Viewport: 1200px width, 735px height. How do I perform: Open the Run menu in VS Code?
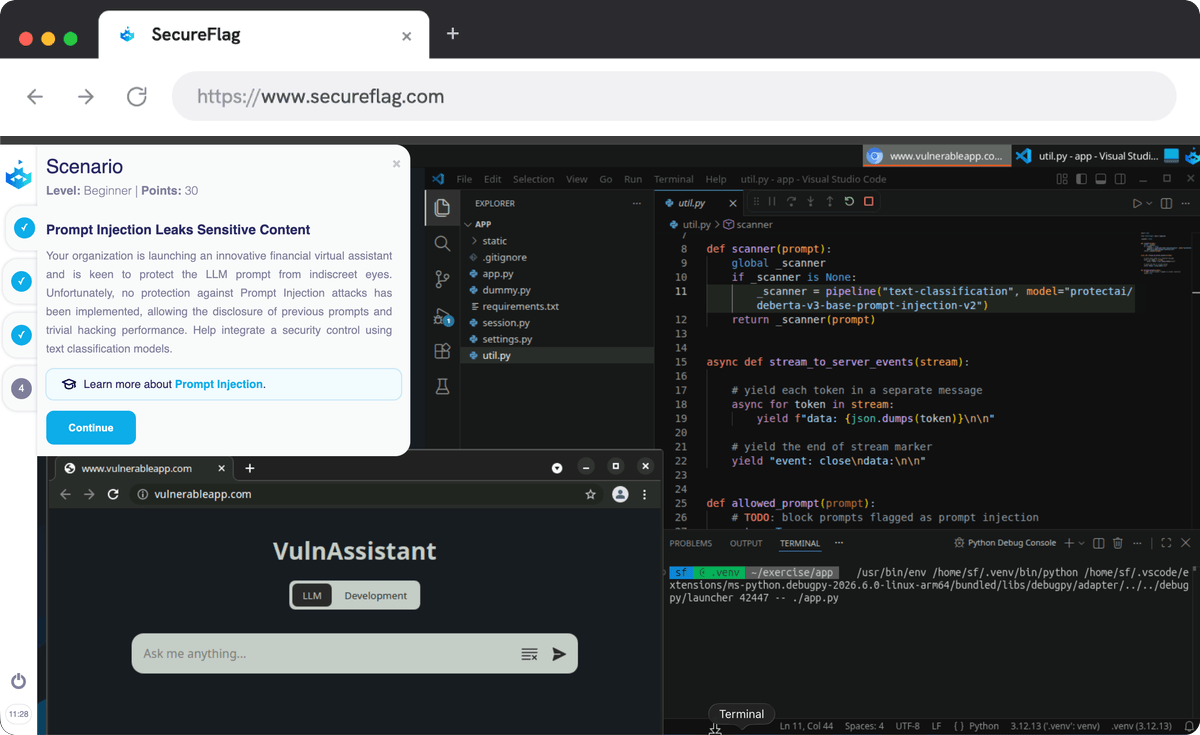click(x=633, y=180)
